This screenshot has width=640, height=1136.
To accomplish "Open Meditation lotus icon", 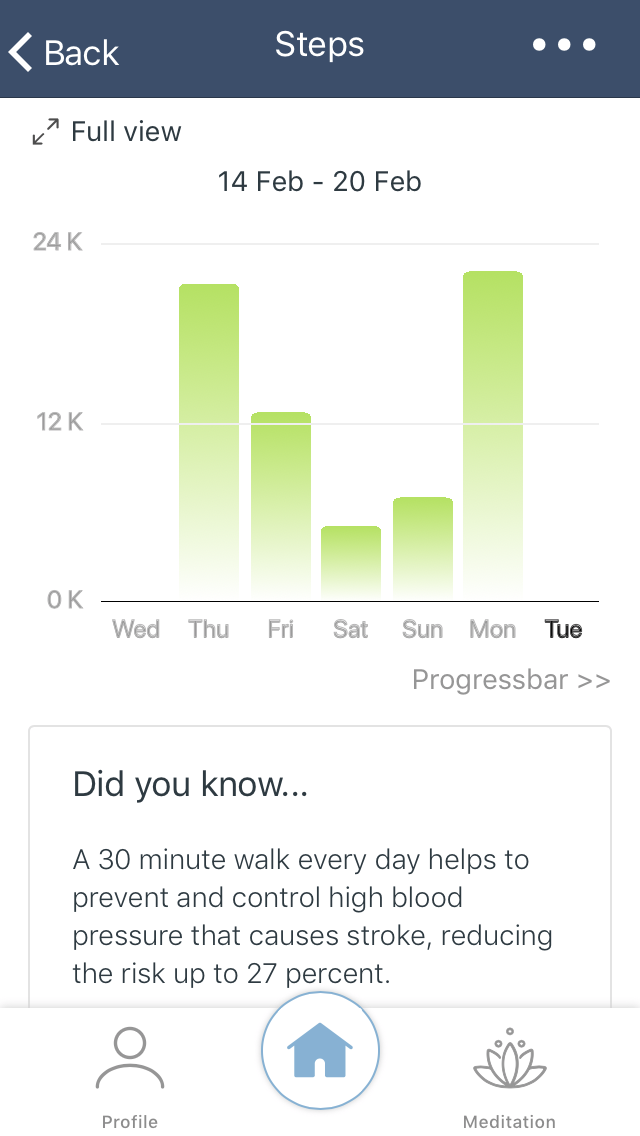I will (x=510, y=1058).
